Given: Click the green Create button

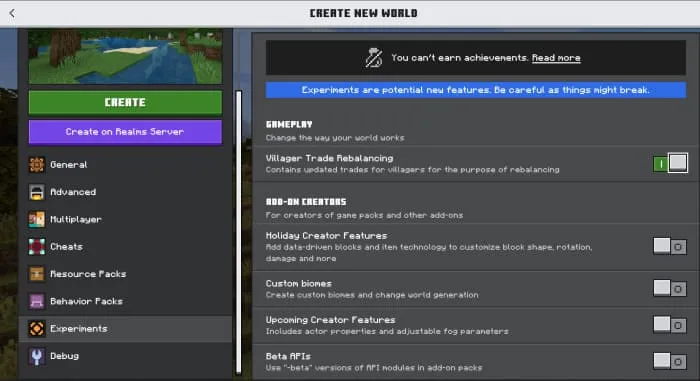Looking at the screenshot, I should (x=125, y=103).
